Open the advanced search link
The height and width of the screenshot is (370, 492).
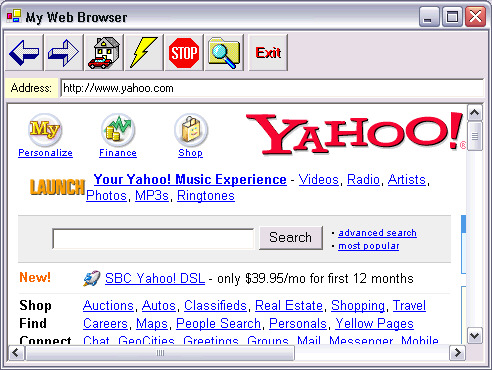[x=377, y=233]
